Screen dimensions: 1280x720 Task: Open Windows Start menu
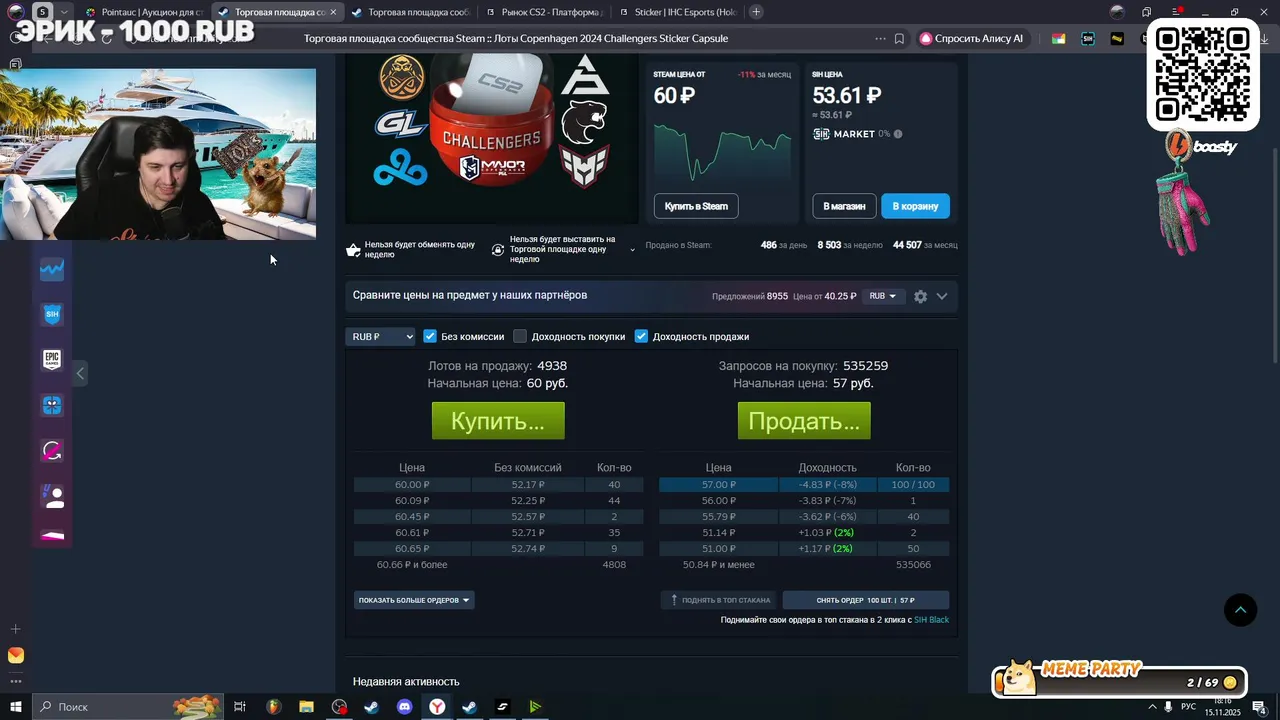click(15, 707)
